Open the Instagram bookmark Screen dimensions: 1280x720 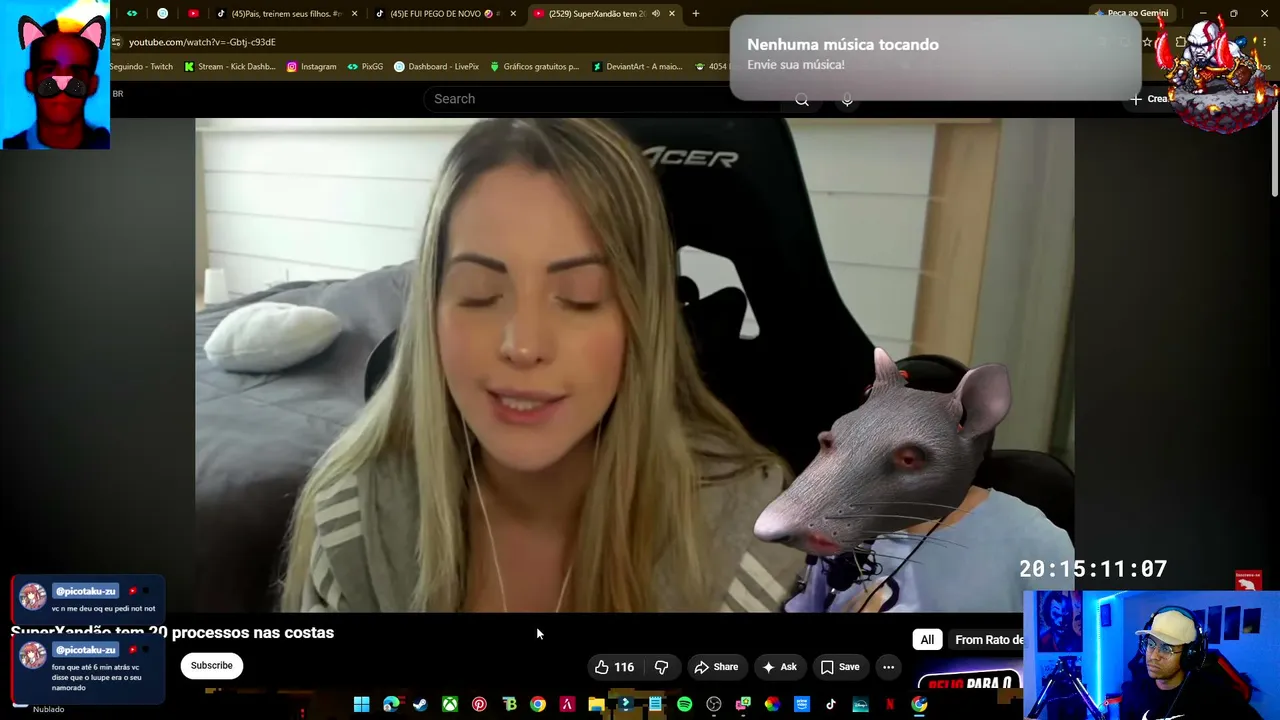point(311,67)
